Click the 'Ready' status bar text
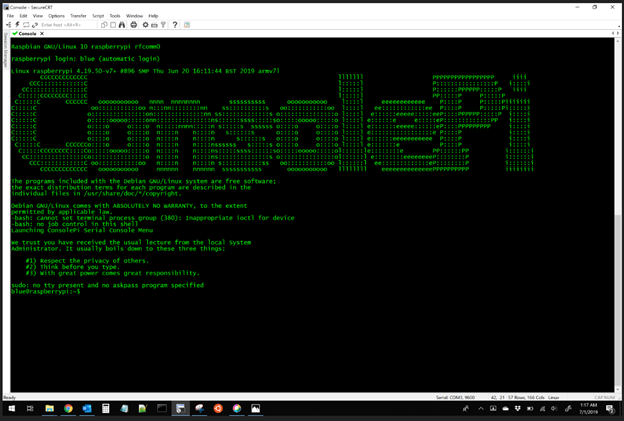 pyautogui.click(x=10, y=397)
